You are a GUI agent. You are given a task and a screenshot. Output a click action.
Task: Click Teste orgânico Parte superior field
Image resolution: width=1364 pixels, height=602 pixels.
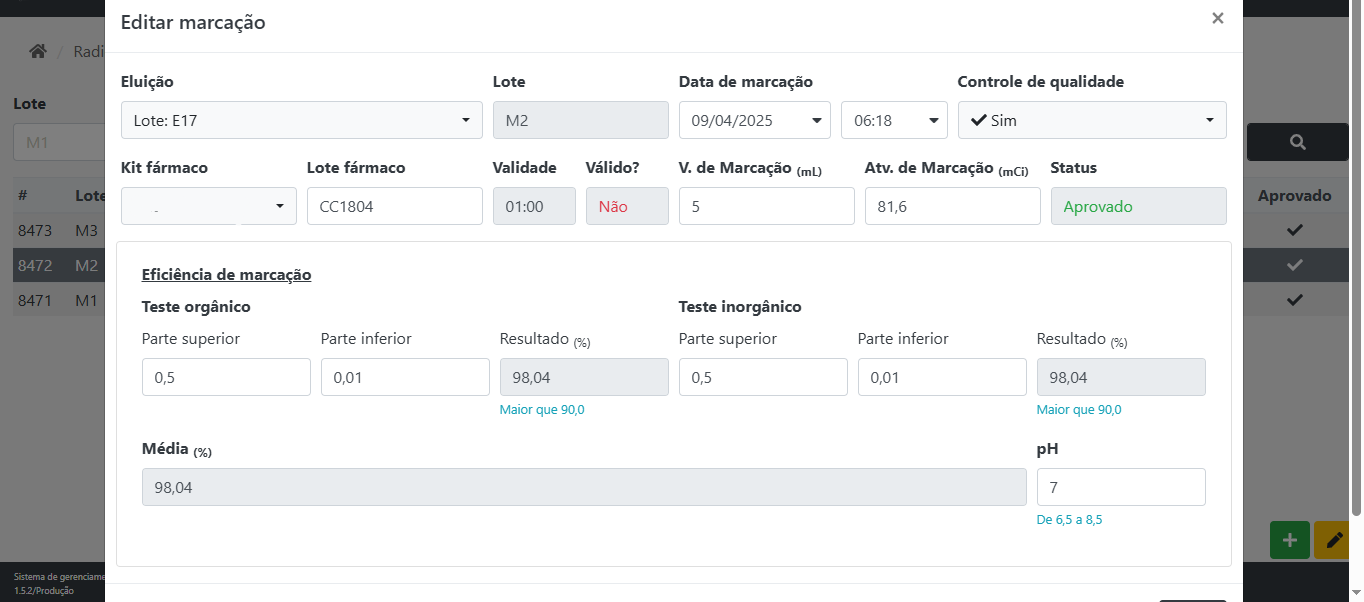[226, 377]
